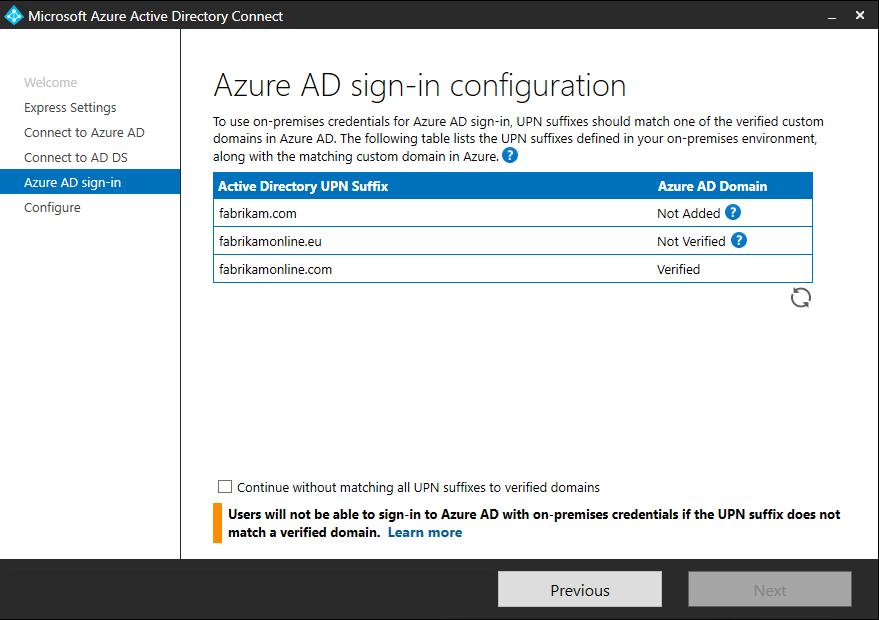Refresh the UPN suffix table
Viewport: 879px width, 620px height.
[800, 297]
